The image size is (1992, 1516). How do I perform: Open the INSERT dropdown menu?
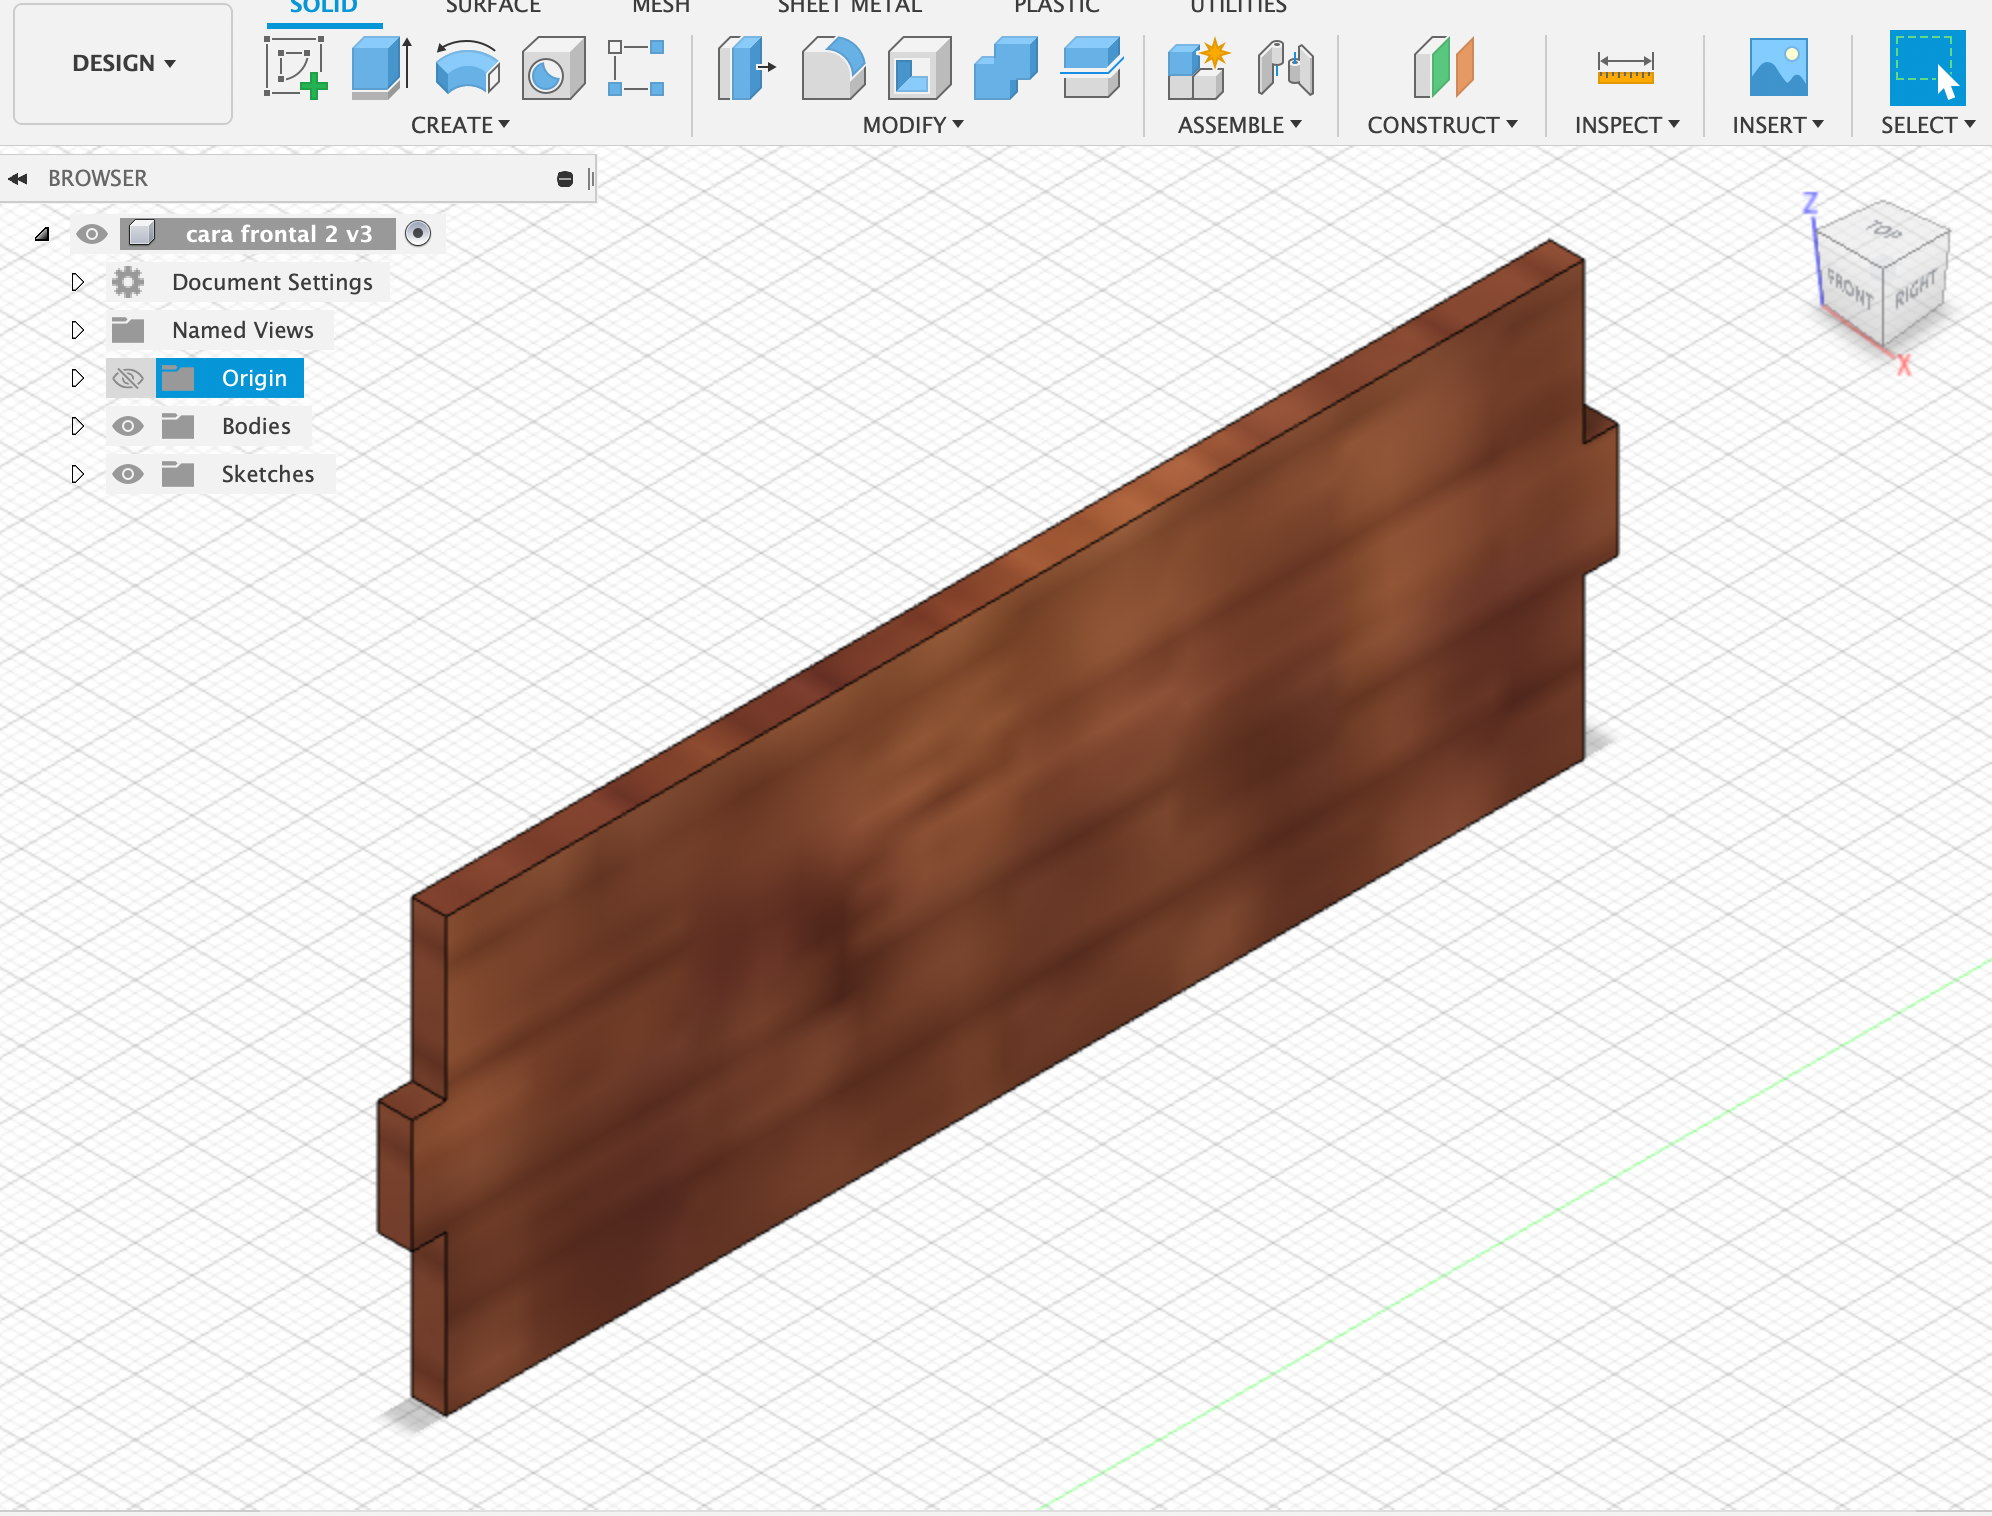(1778, 125)
